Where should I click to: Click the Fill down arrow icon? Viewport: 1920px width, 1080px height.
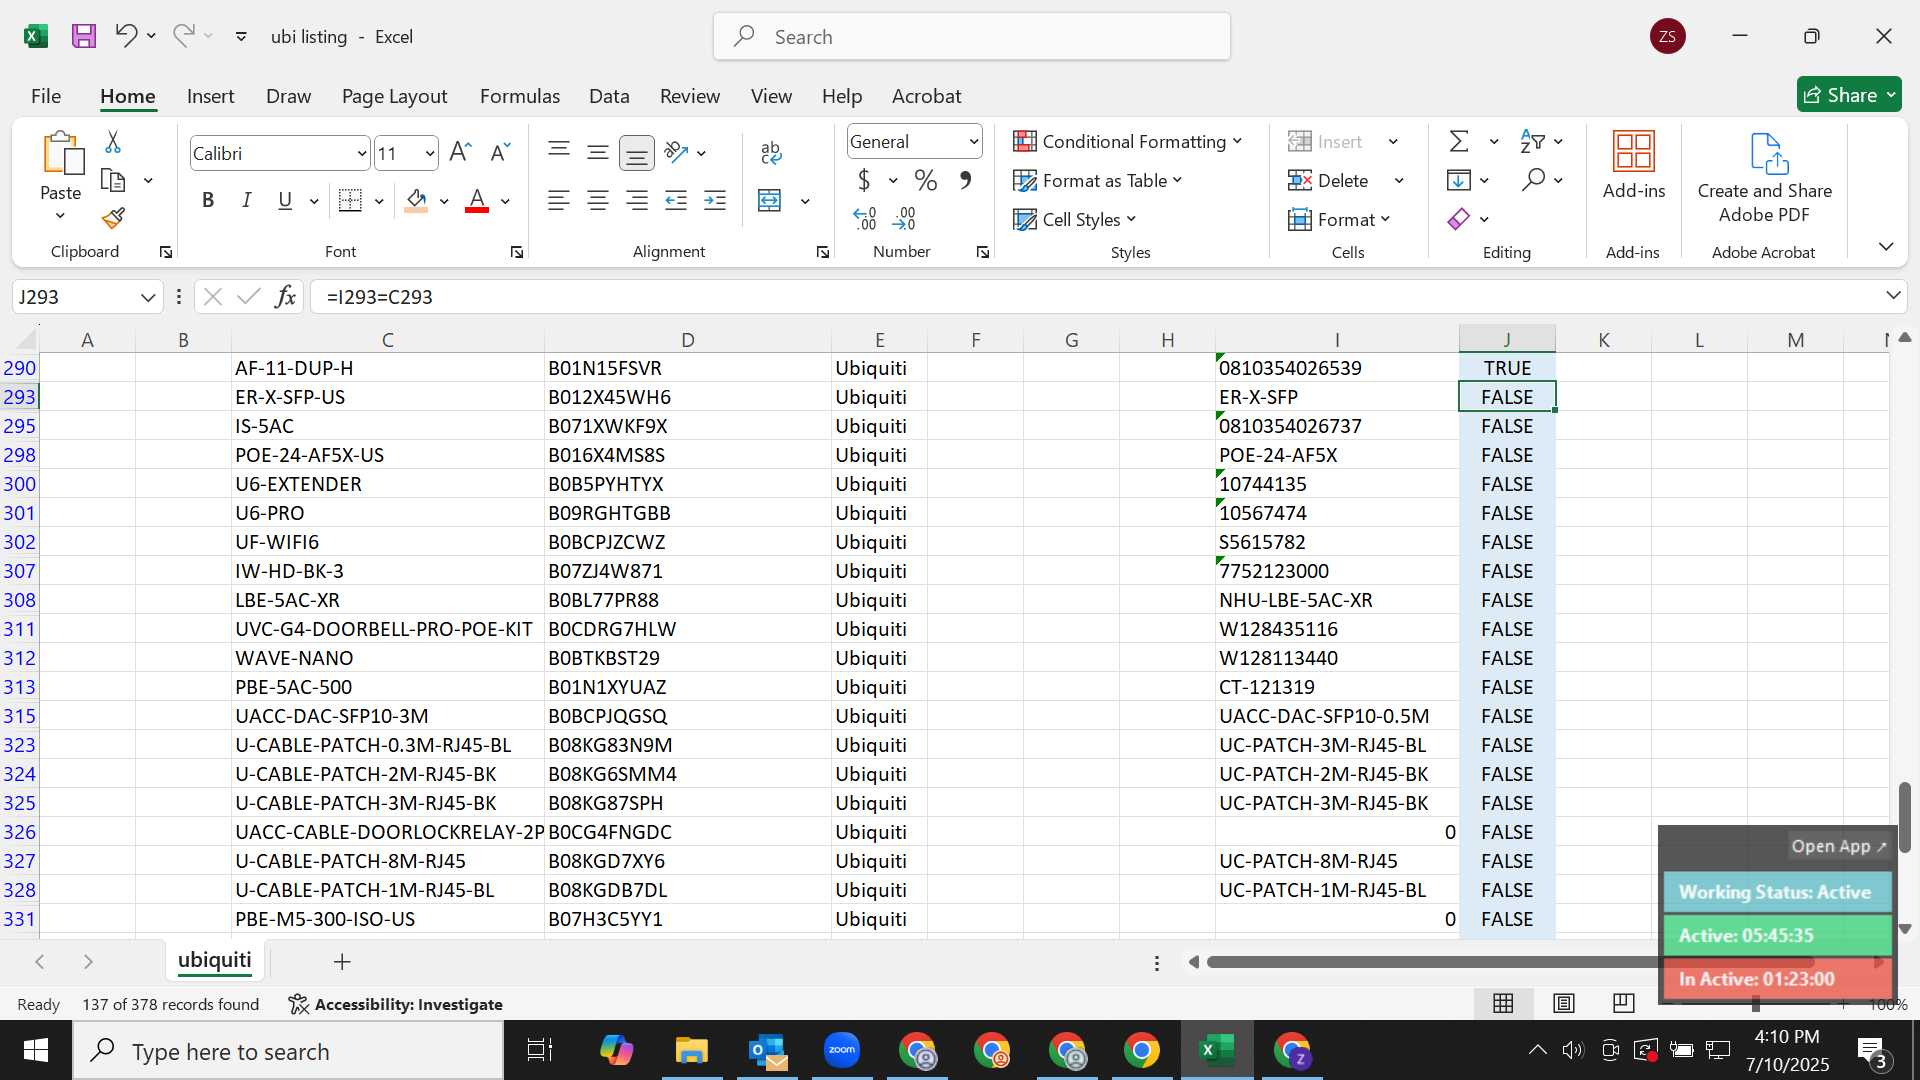pos(1459,180)
